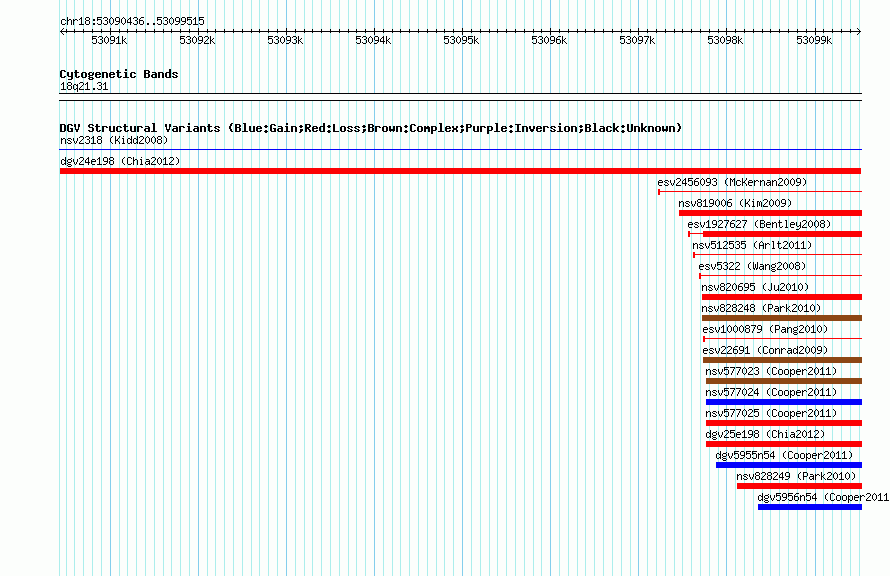Open variant esv5322 (Wang2008) label

click(x=752, y=266)
